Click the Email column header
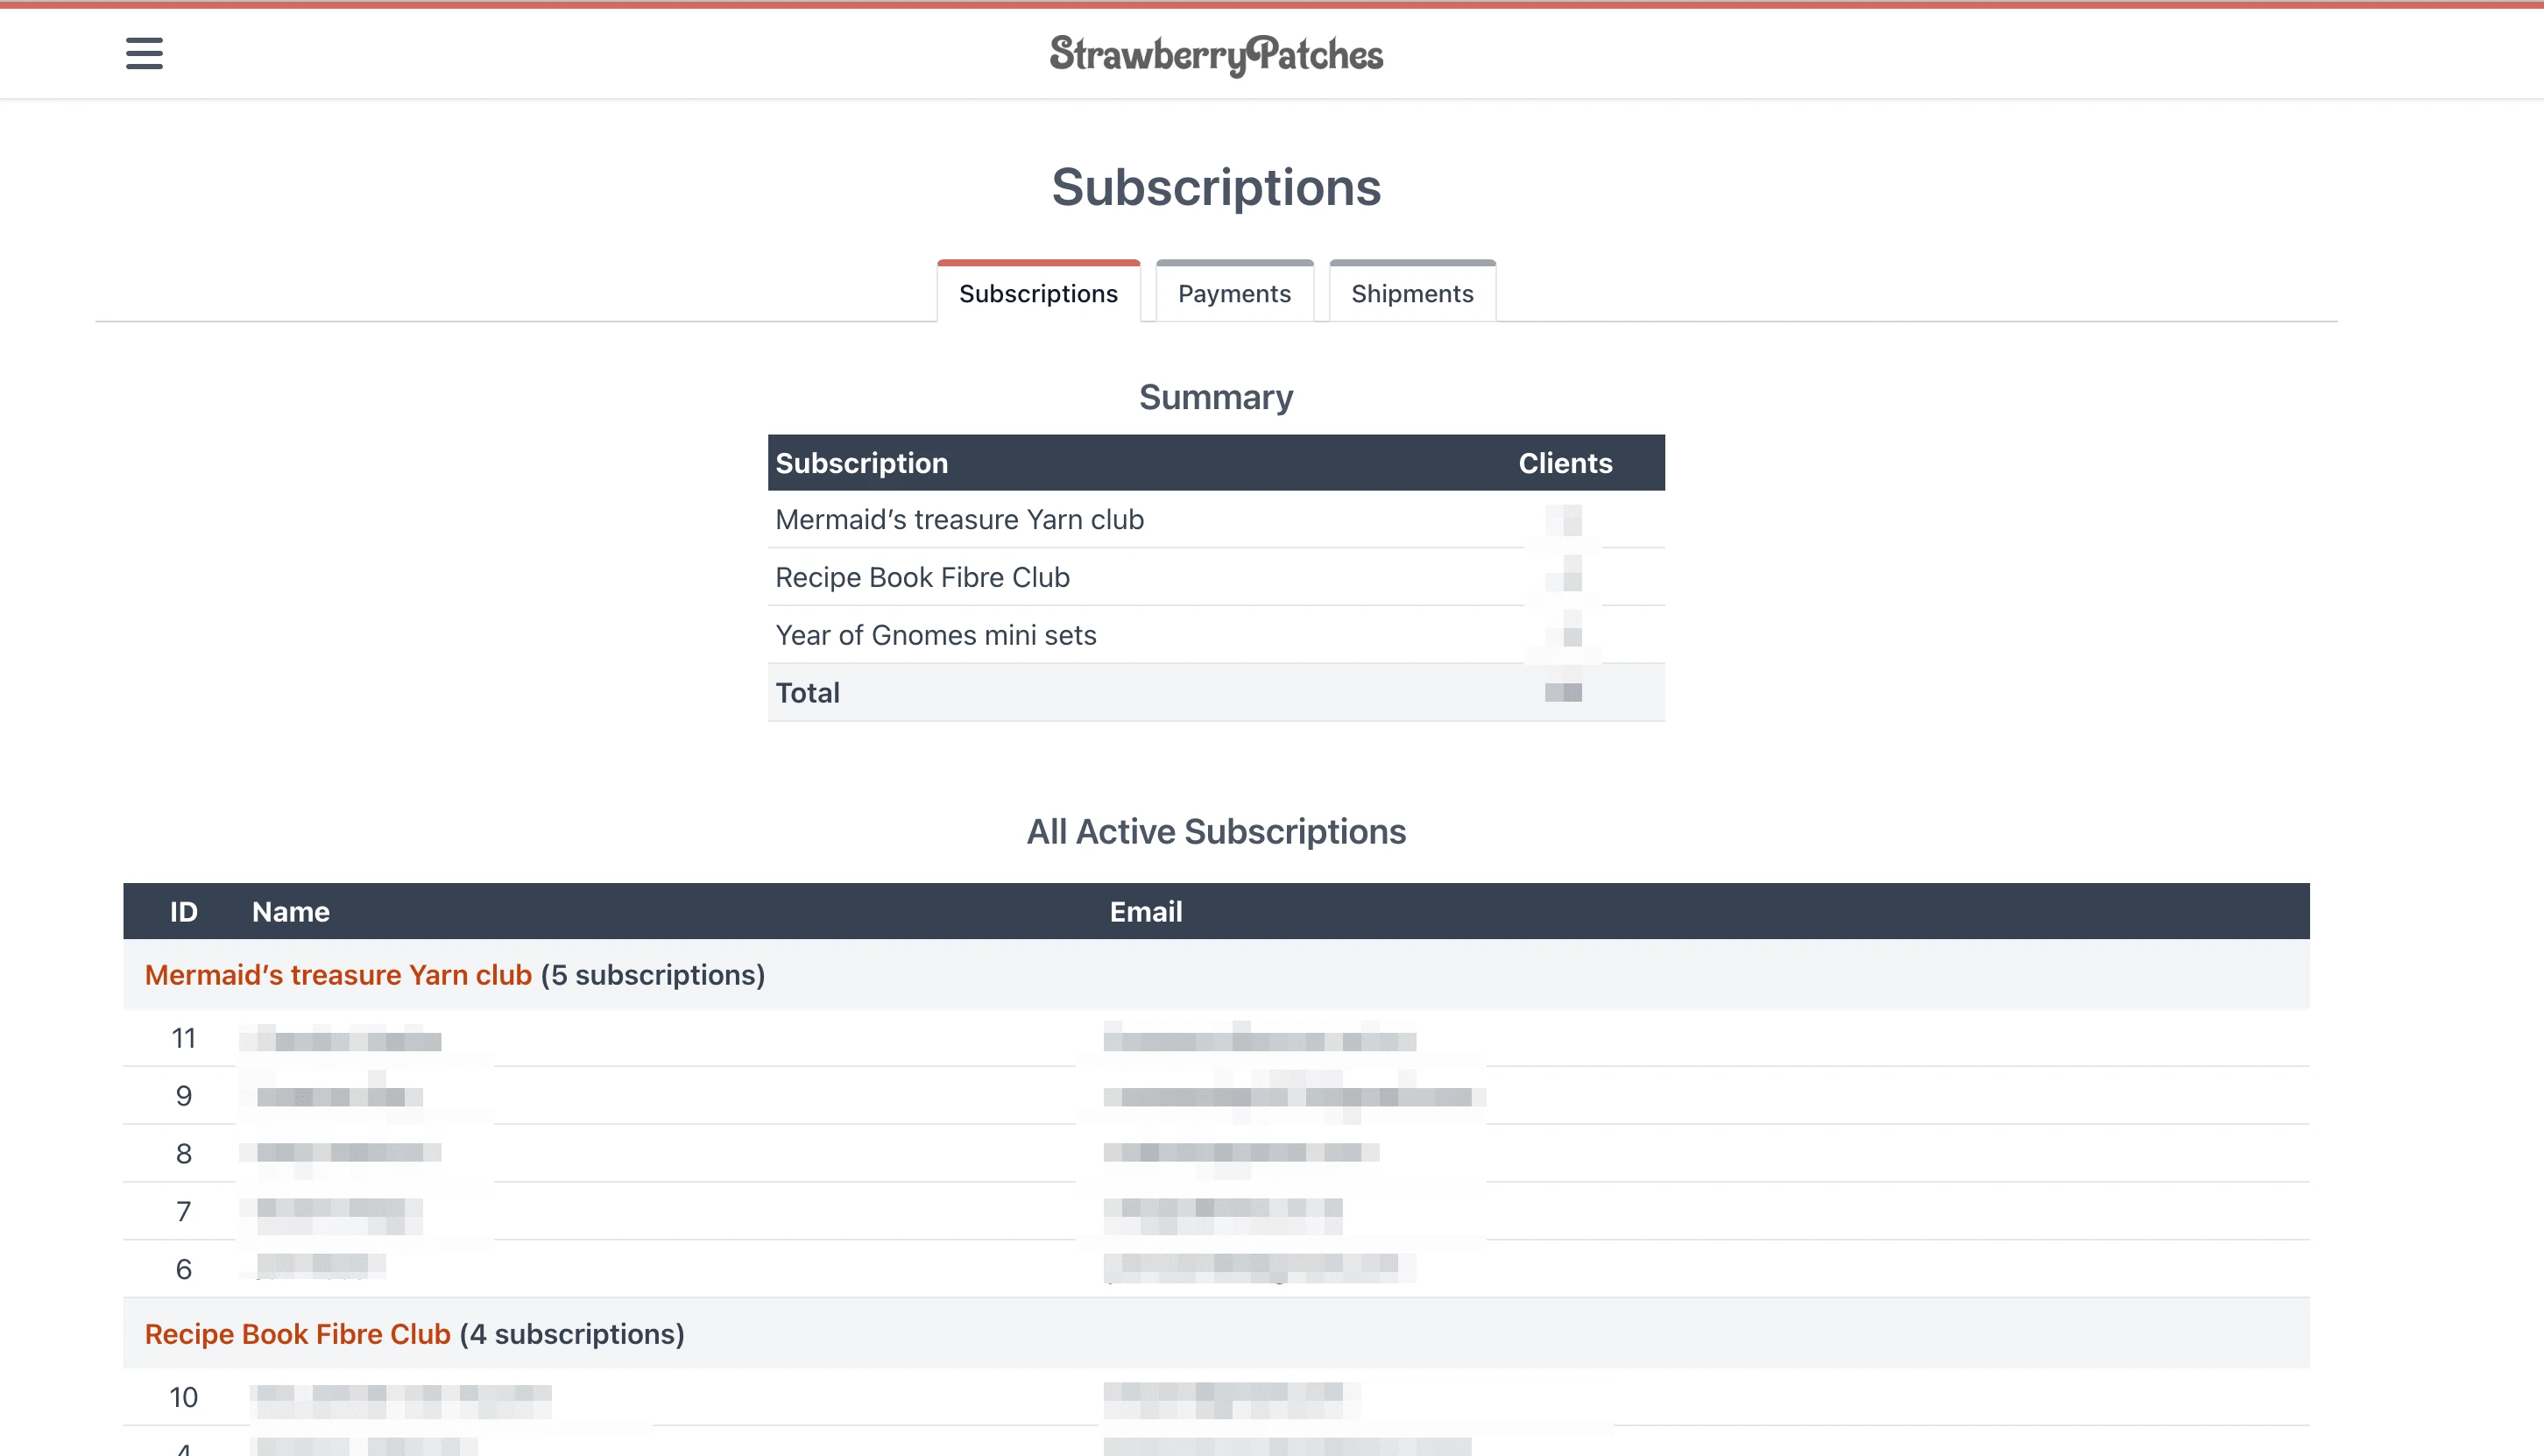2544x1456 pixels. (x=1146, y=911)
